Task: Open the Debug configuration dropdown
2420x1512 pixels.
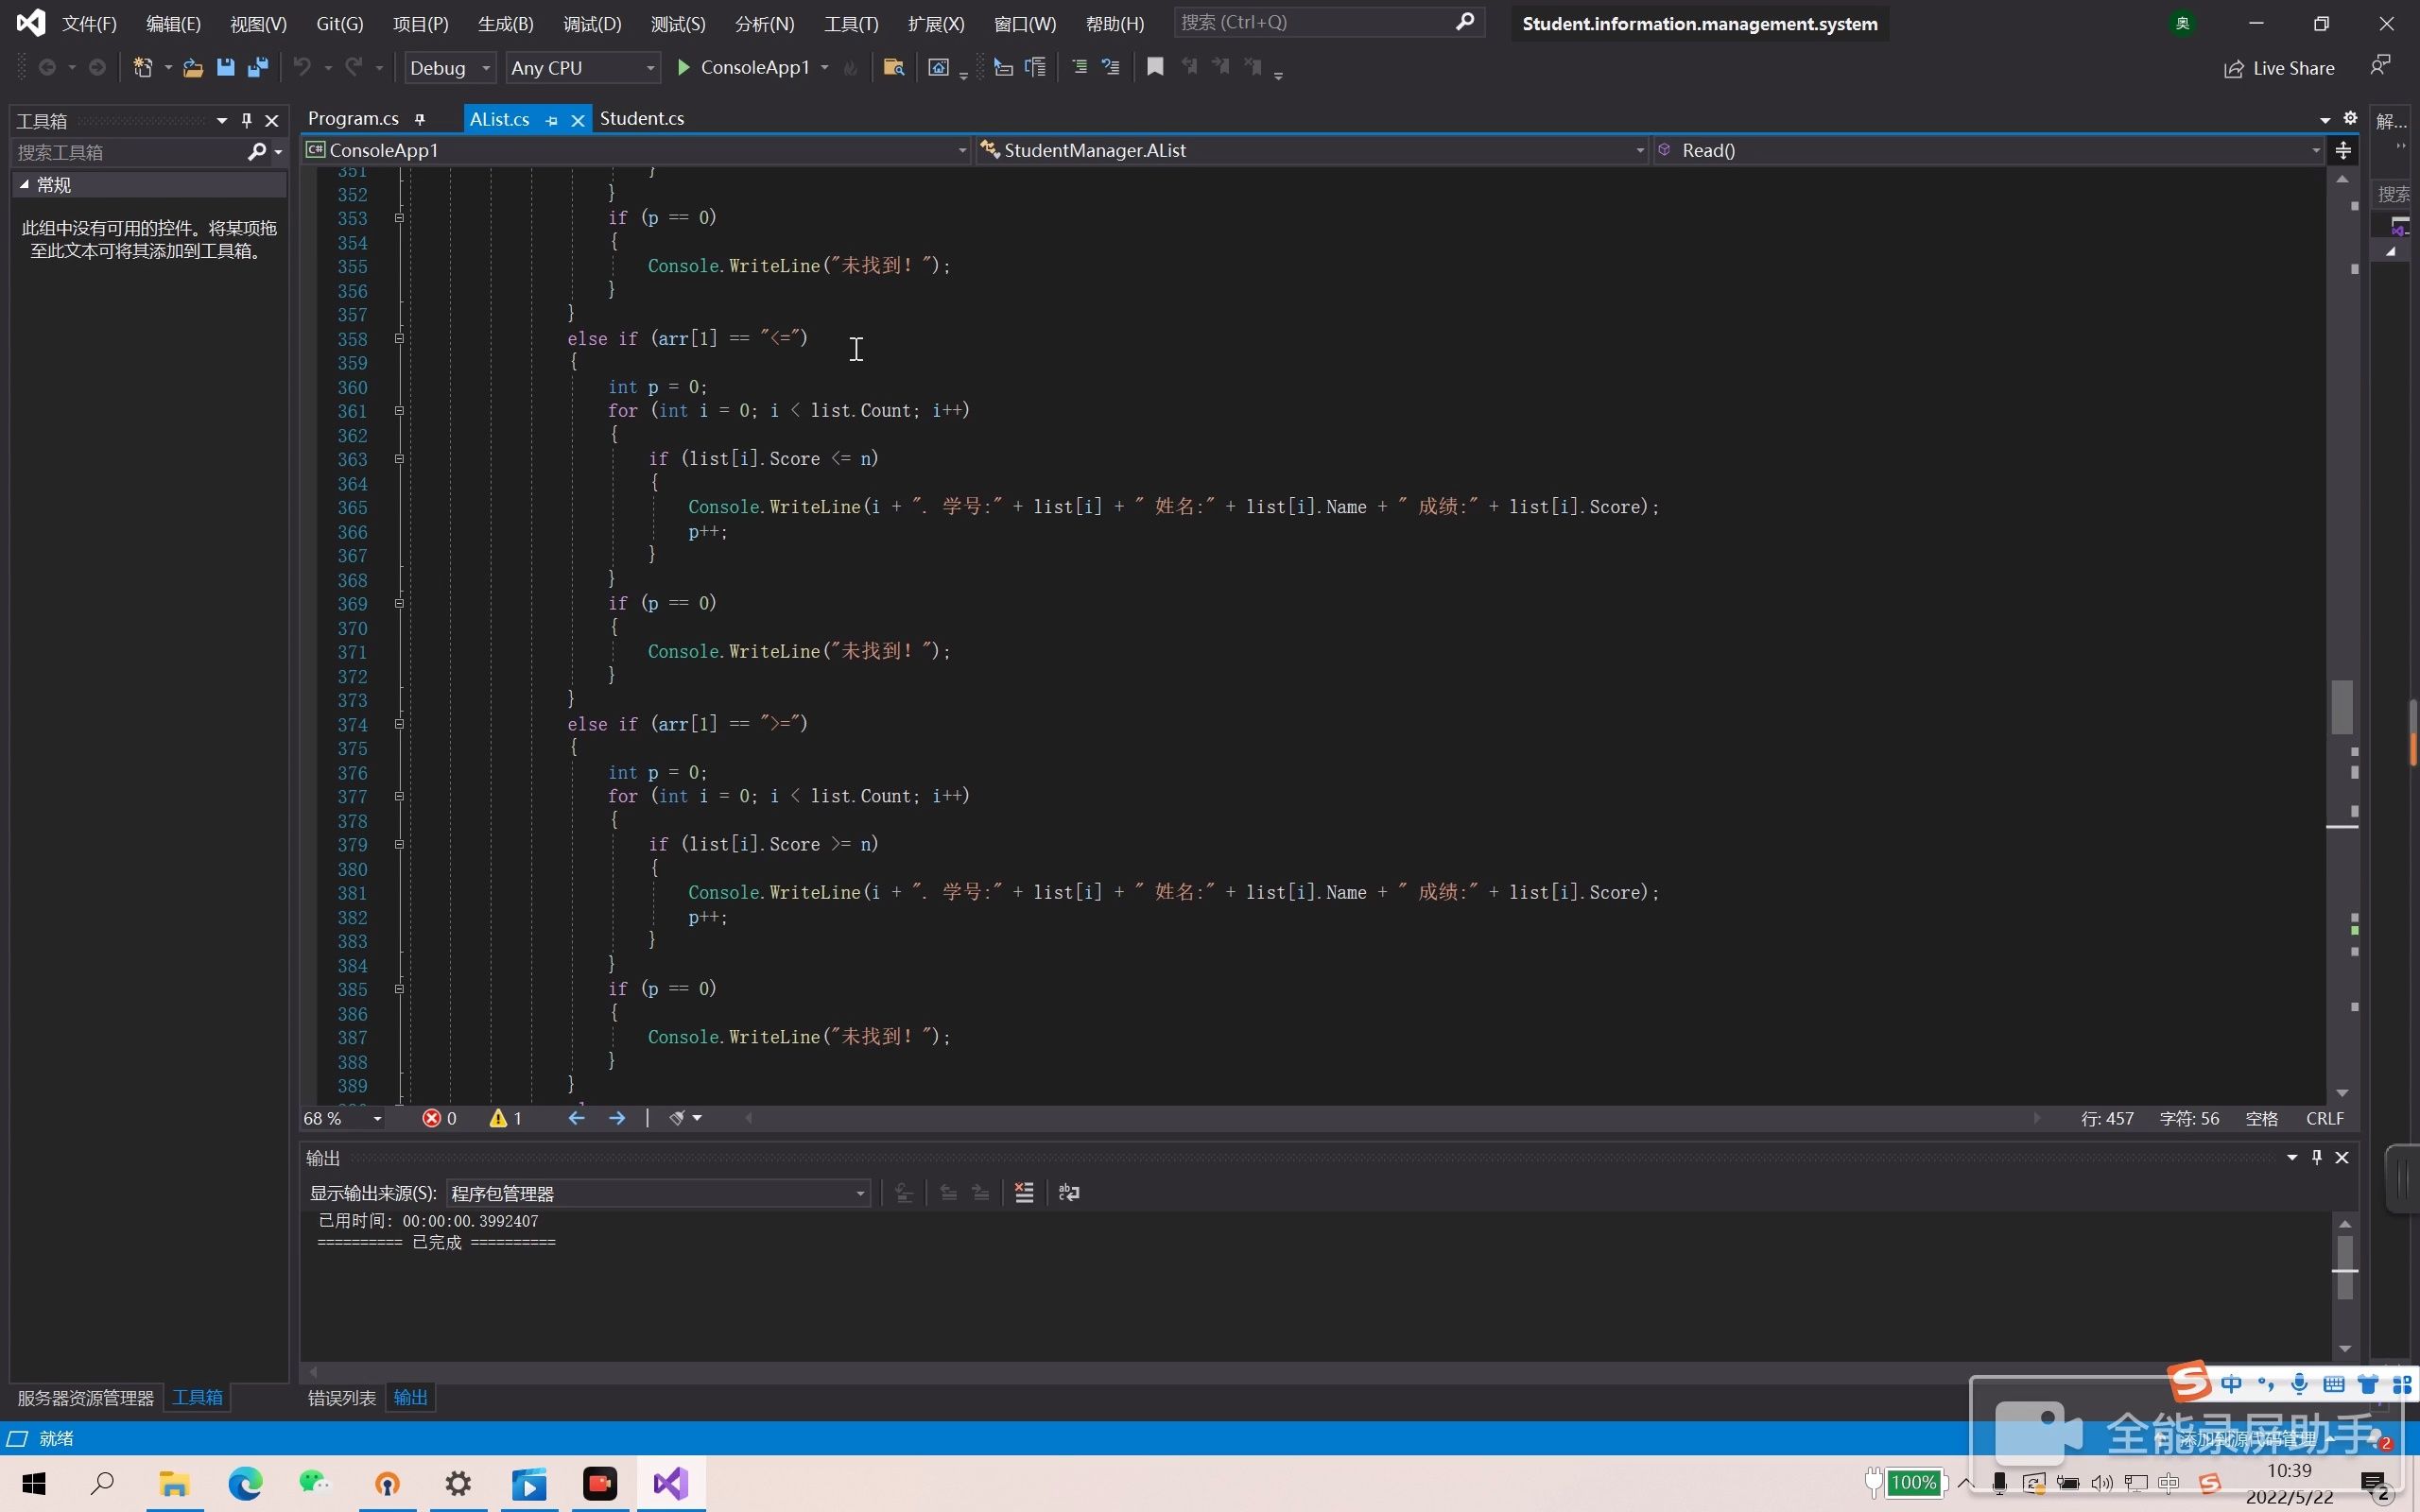Action: 449,67
